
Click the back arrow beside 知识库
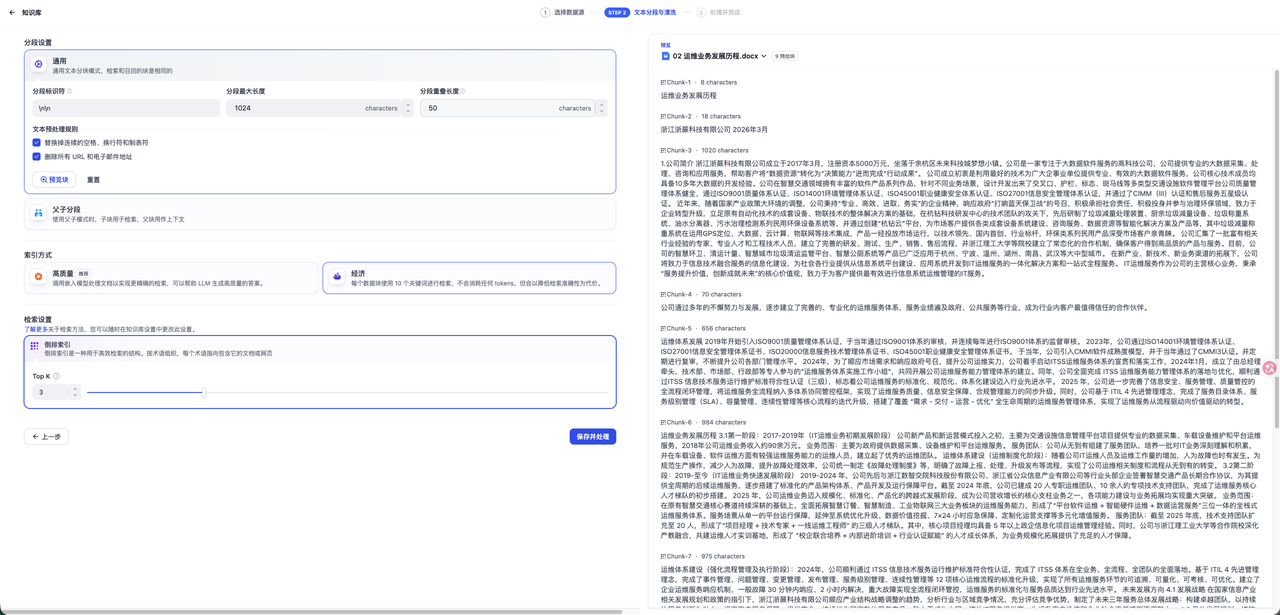pyautogui.click(x=12, y=13)
